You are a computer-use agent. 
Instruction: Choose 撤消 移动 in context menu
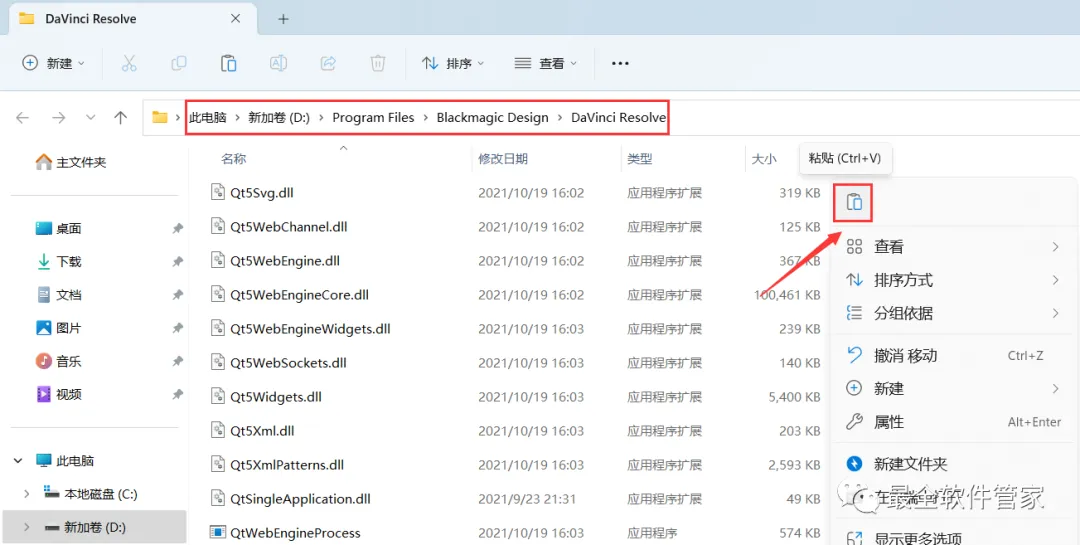pos(955,356)
